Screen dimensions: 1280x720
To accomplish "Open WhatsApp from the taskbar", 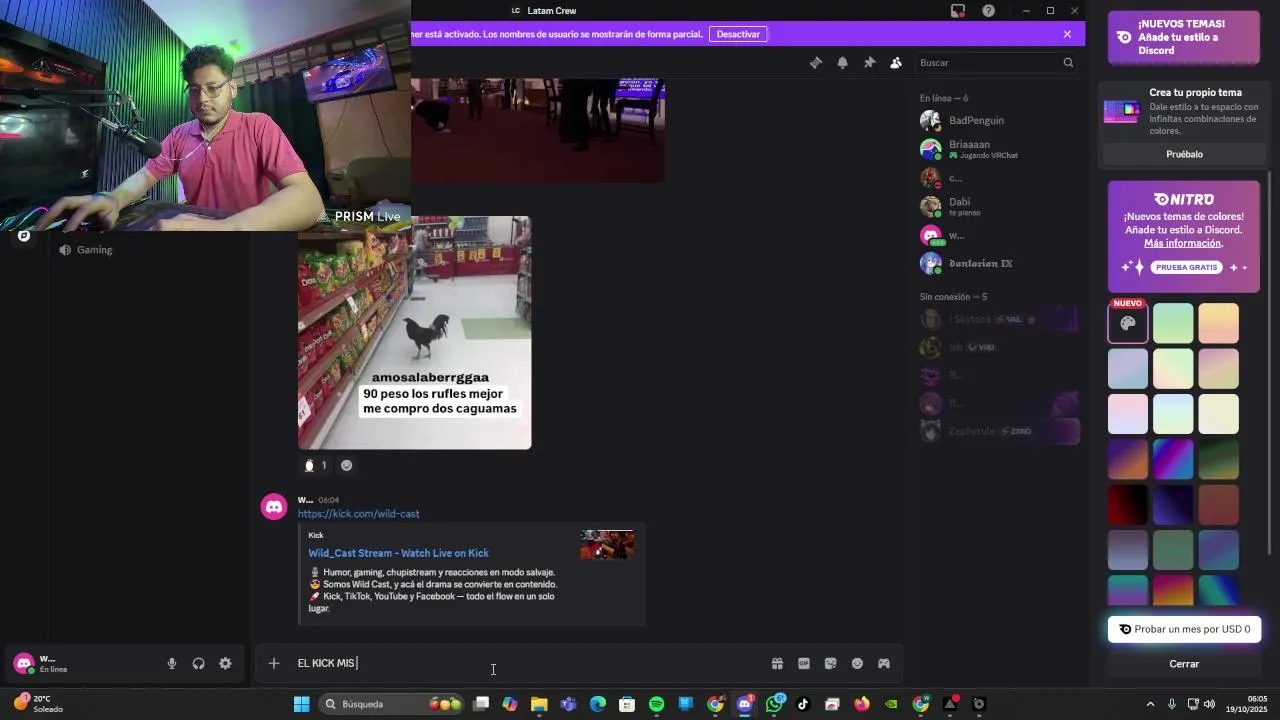I will 774,704.
